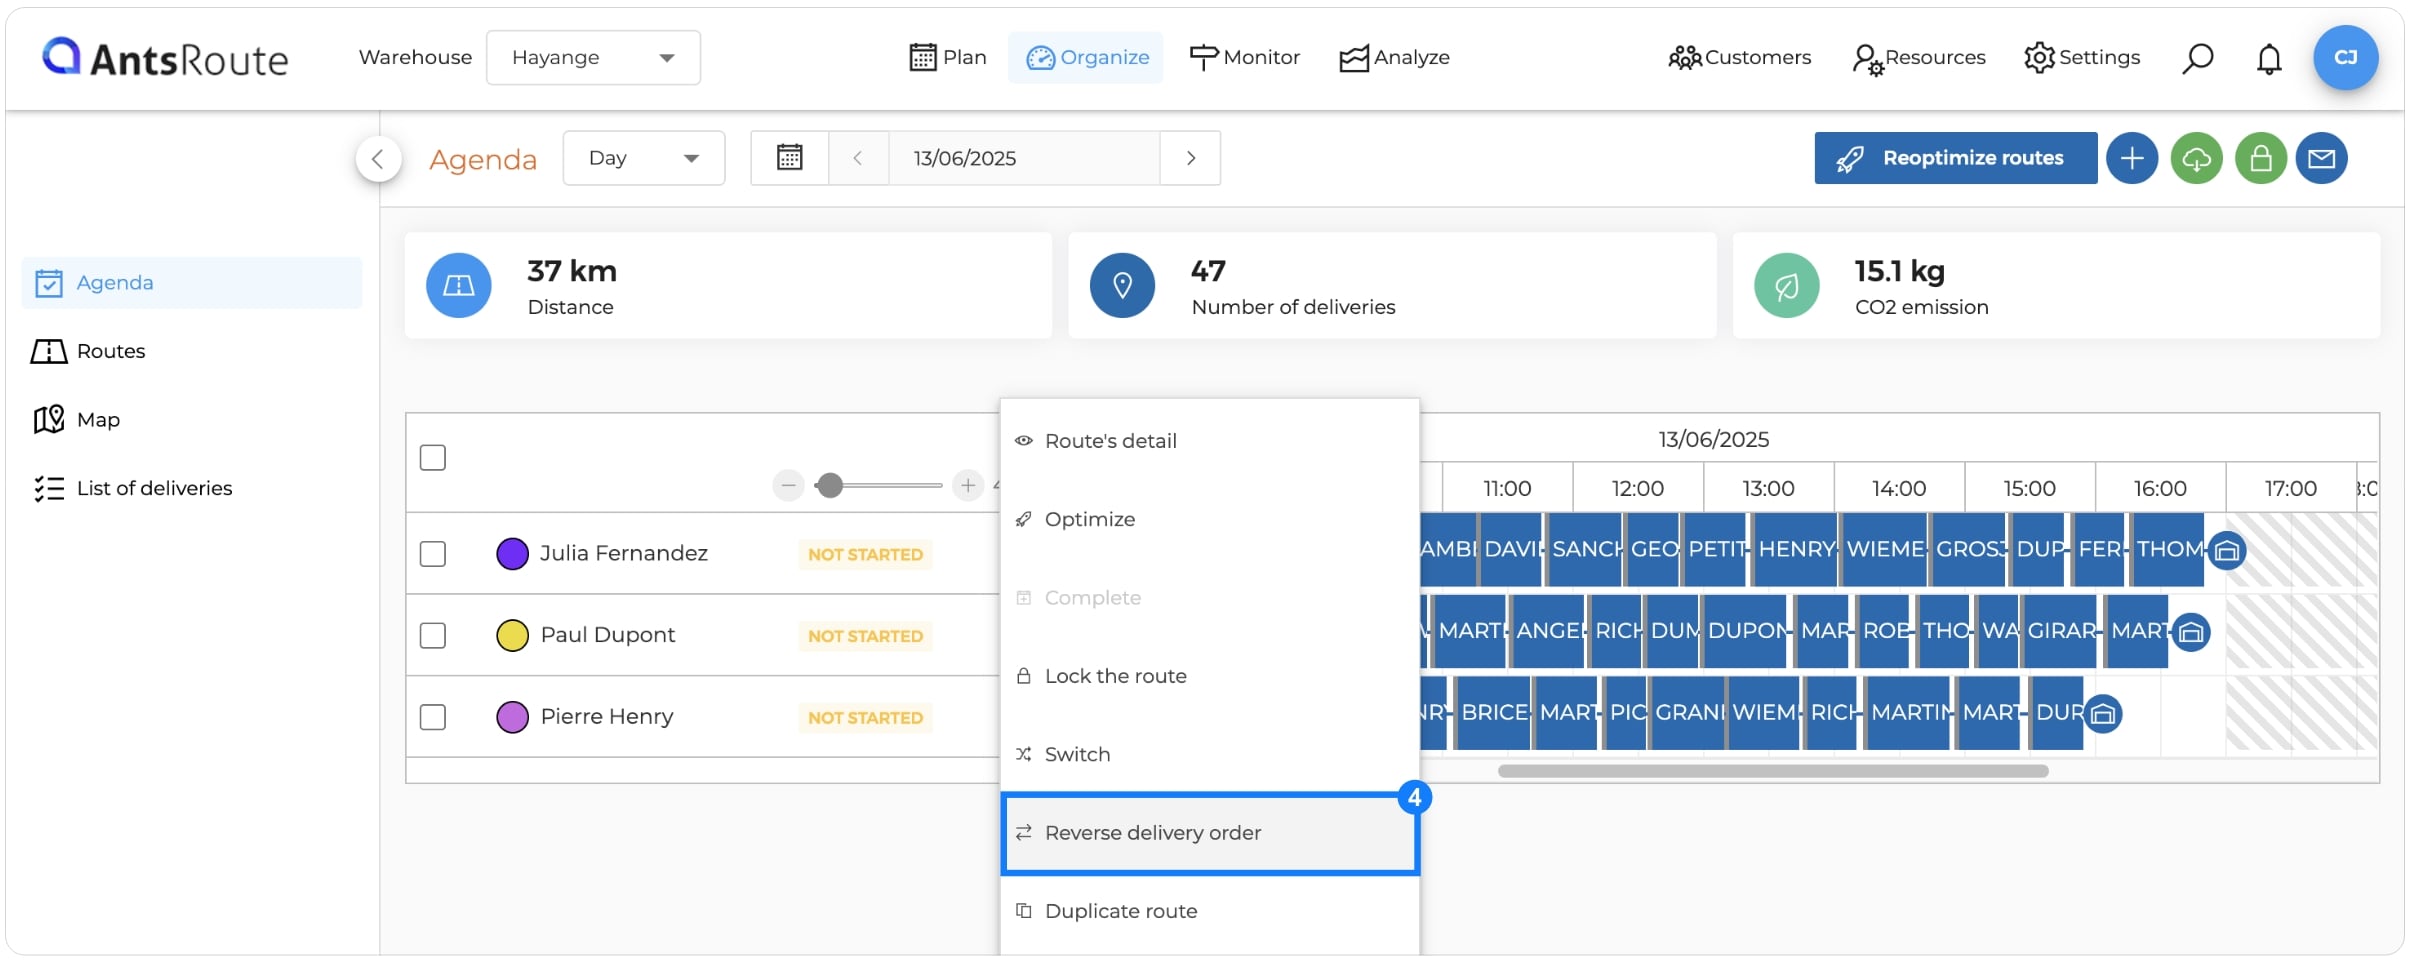This screenshot has height=961, width=2410.
Task: Open the notifications bell
Action: [x=2269, y=58]
